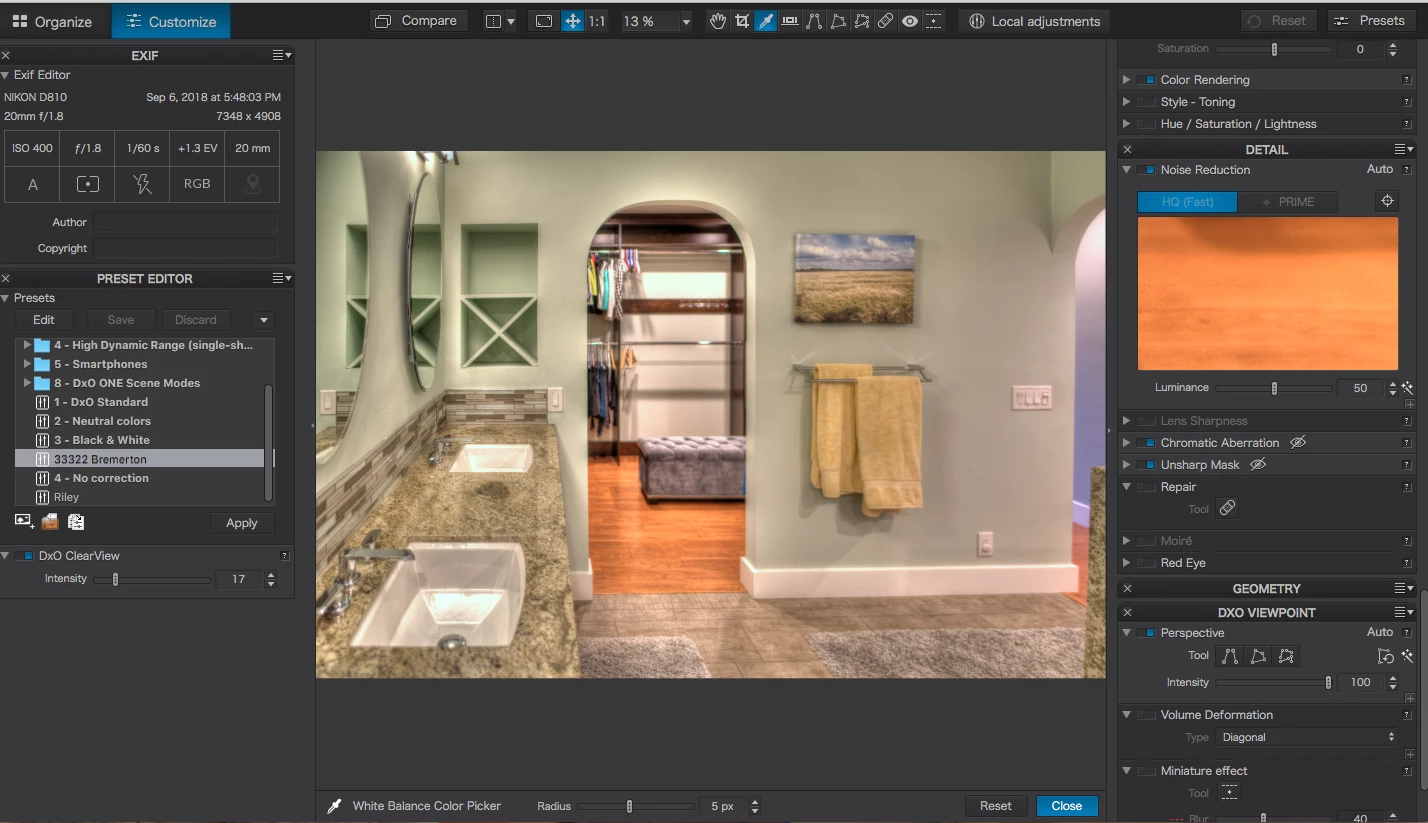Viewport: 1428px width, 823px height.
Task: Select the Force parallels tool in top toolbar
Action: pyautogui.click(x=813, y=21)
